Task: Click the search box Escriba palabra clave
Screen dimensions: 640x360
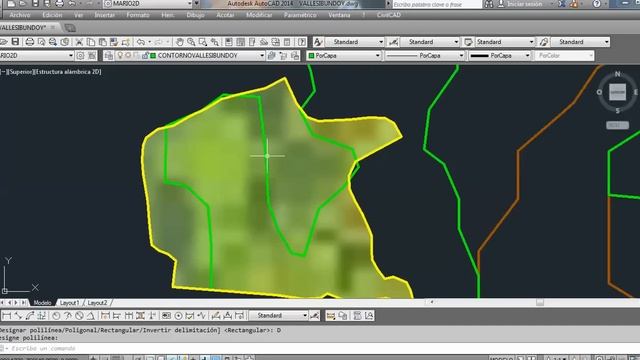Action: [437, 4]
